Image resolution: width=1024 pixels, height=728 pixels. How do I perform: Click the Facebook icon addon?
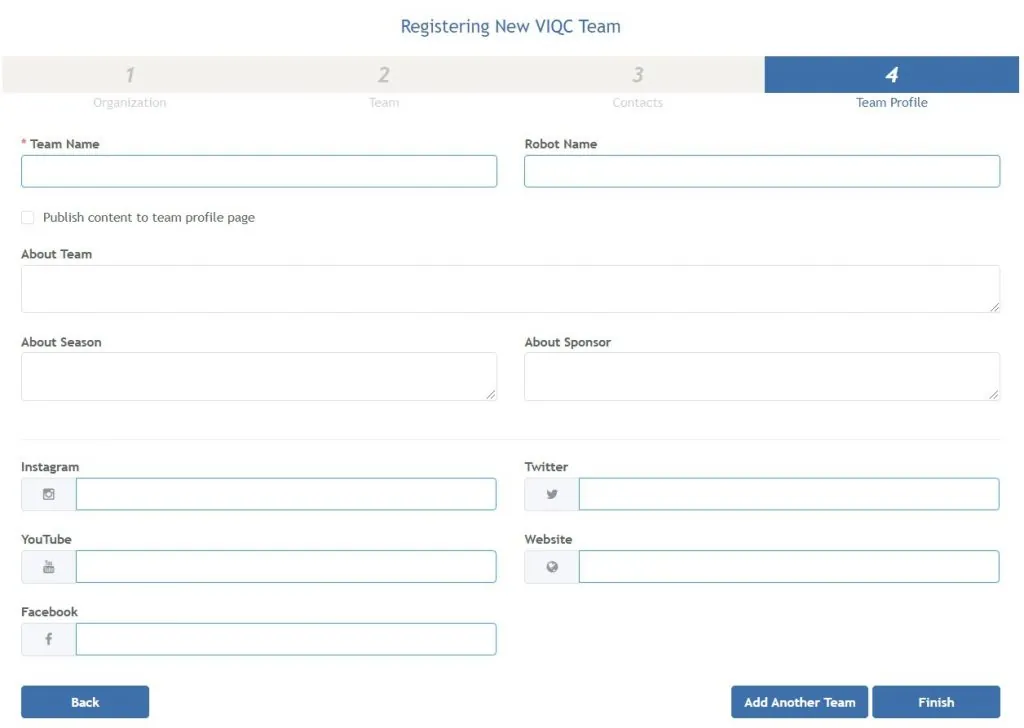tap(48, 639)
